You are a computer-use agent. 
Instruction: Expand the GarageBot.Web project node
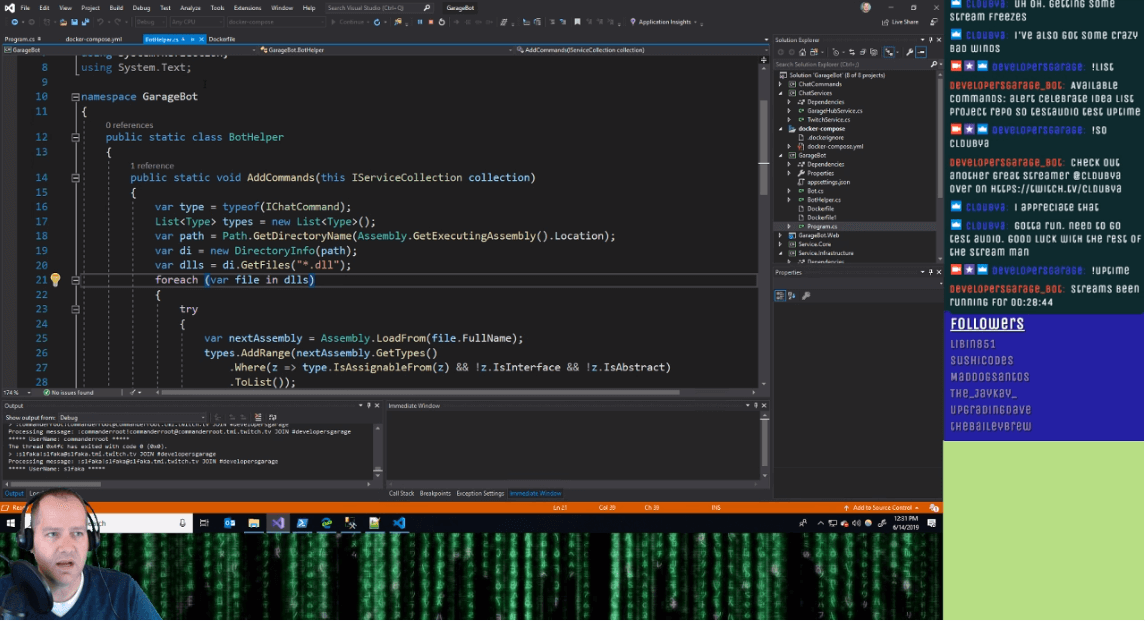779,235
